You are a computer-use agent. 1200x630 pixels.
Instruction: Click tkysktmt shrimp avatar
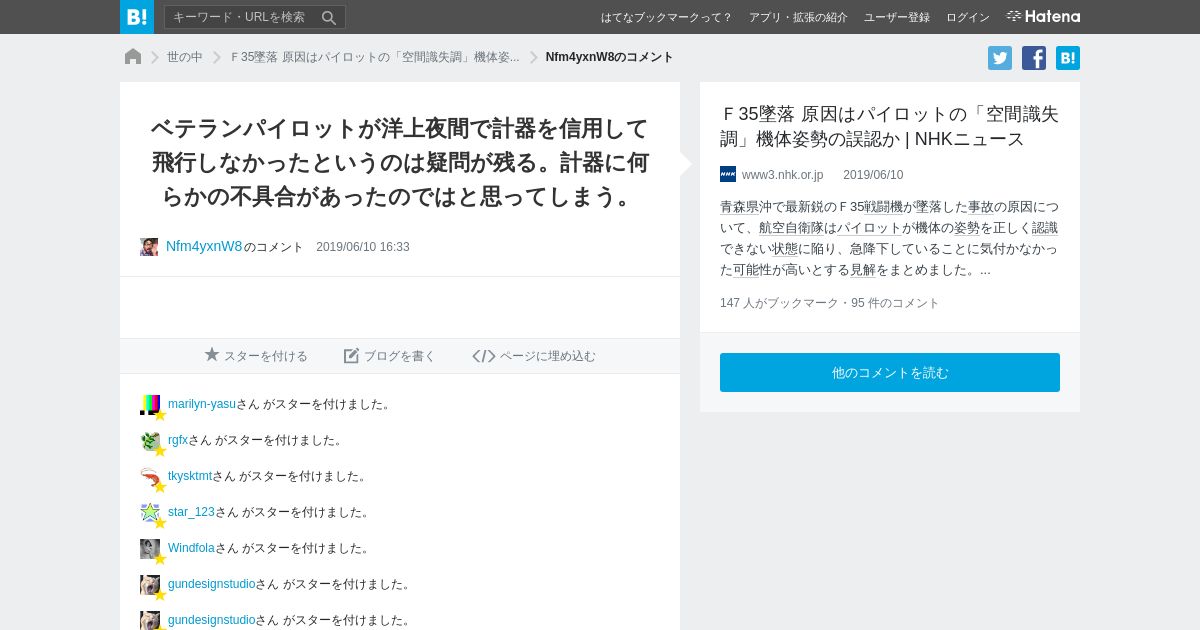[150, 477]
